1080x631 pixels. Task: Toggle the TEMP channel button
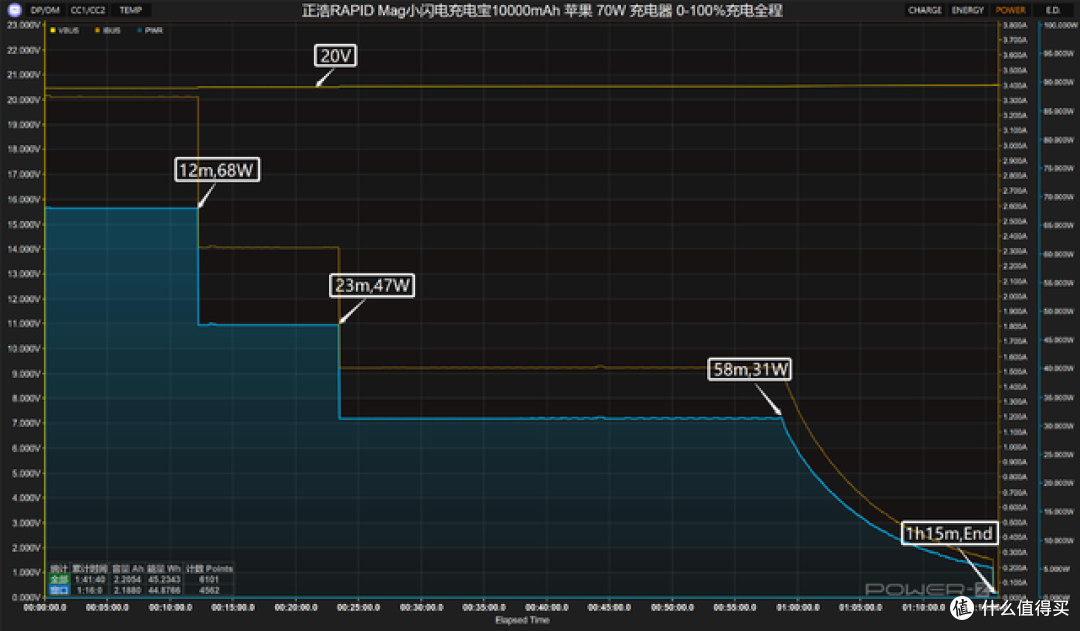tap(130, 10)
